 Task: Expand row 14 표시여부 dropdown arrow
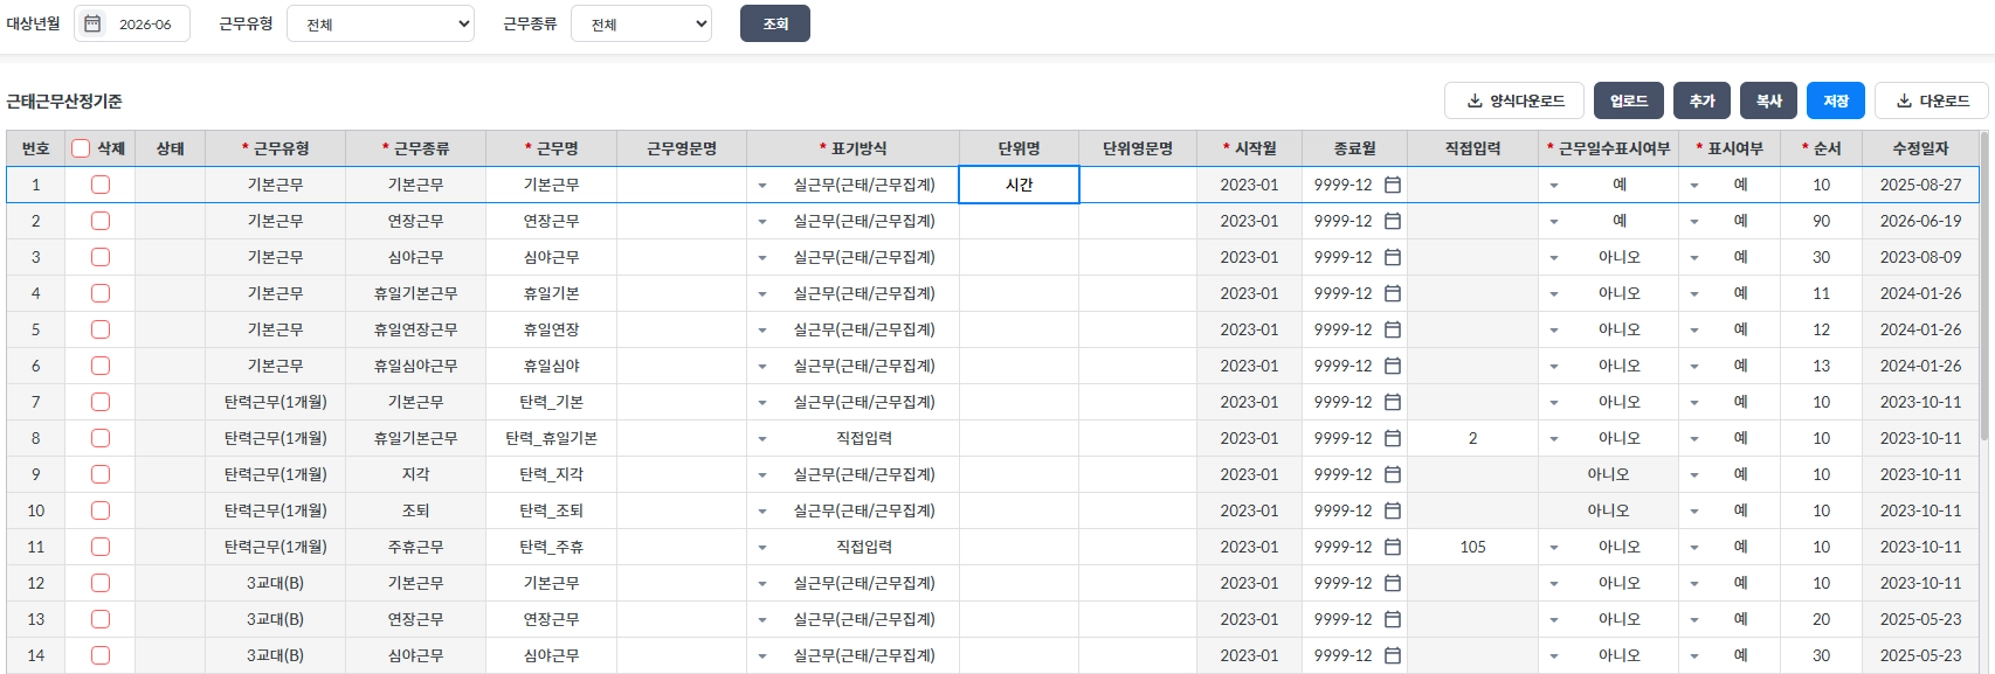tap(1694, 656)
